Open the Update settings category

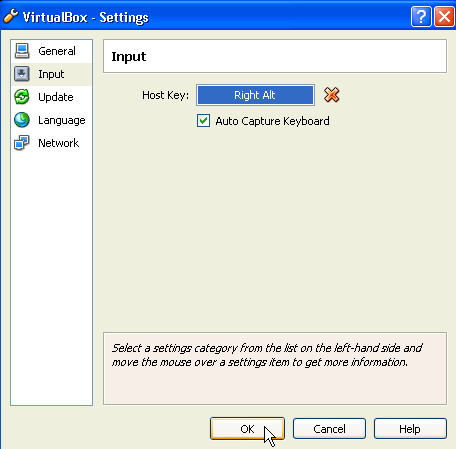56,97
